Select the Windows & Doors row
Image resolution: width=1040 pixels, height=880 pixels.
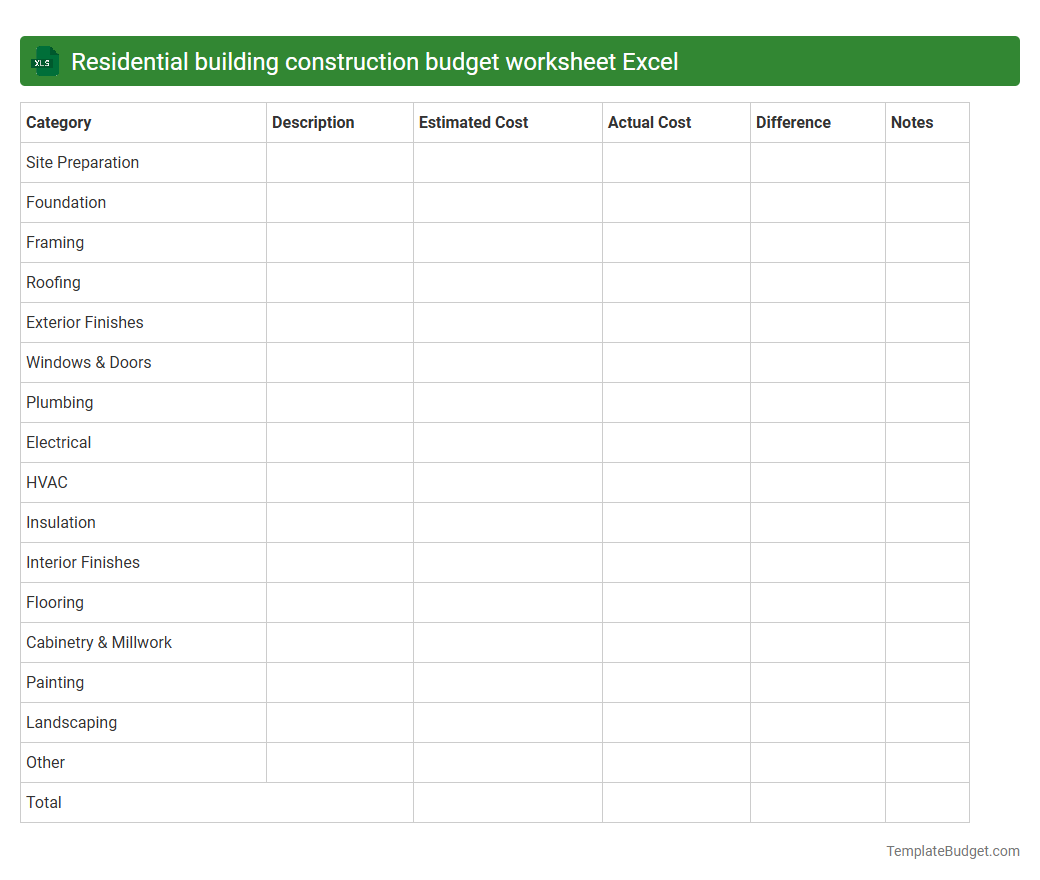(x=88, y=362)
